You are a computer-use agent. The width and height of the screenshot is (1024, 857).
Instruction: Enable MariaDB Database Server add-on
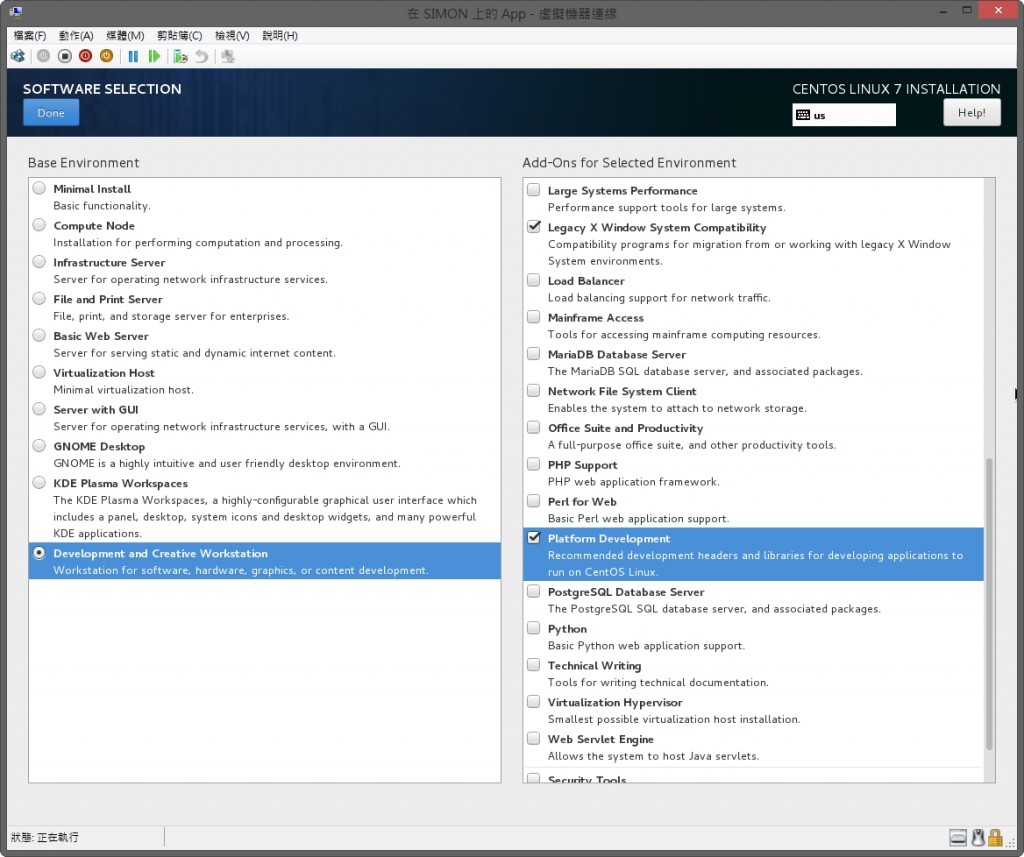pos(534,353)
